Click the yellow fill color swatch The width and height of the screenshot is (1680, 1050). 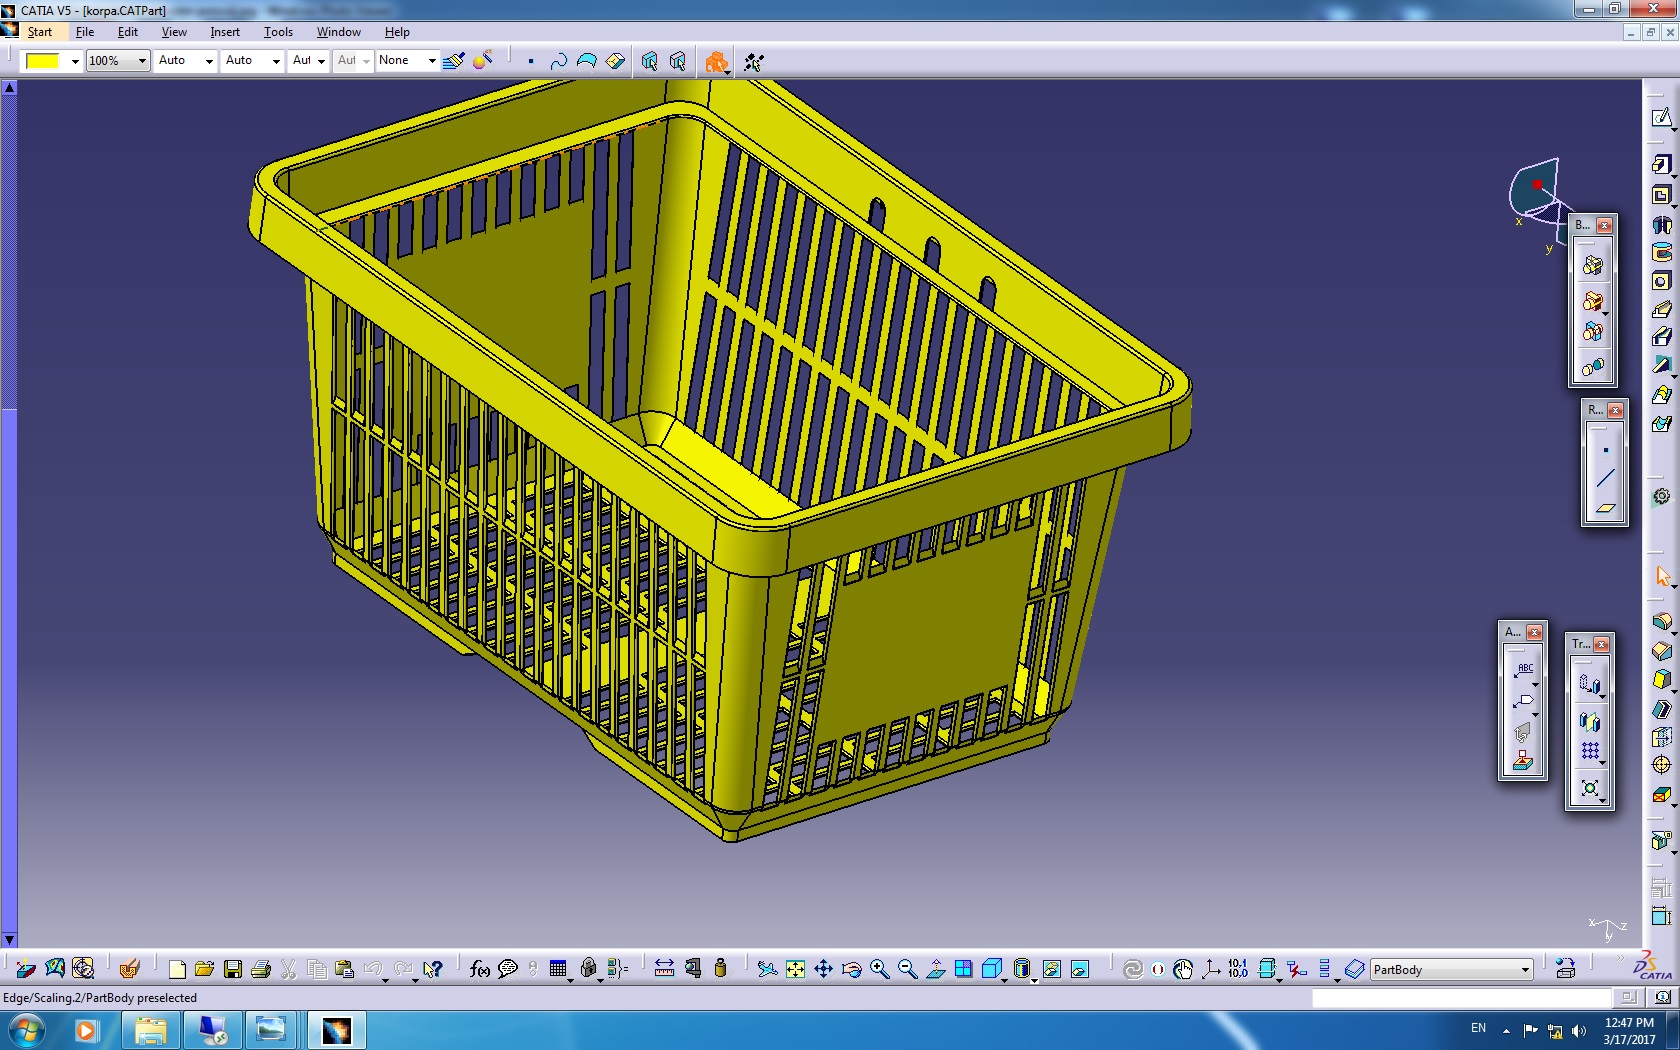[42, 61]
